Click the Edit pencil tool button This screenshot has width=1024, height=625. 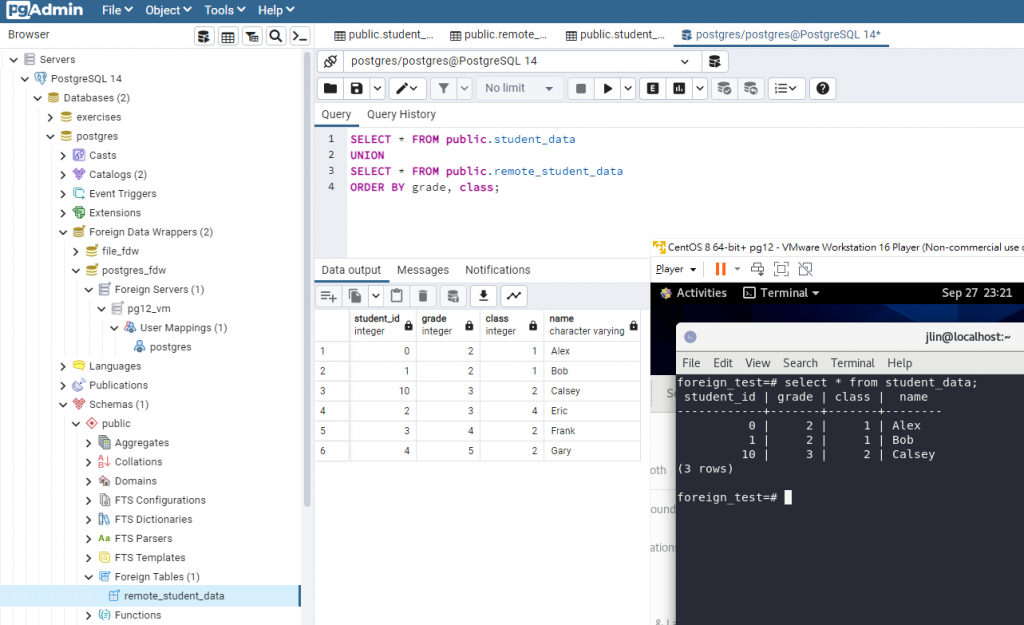[408, 88]
